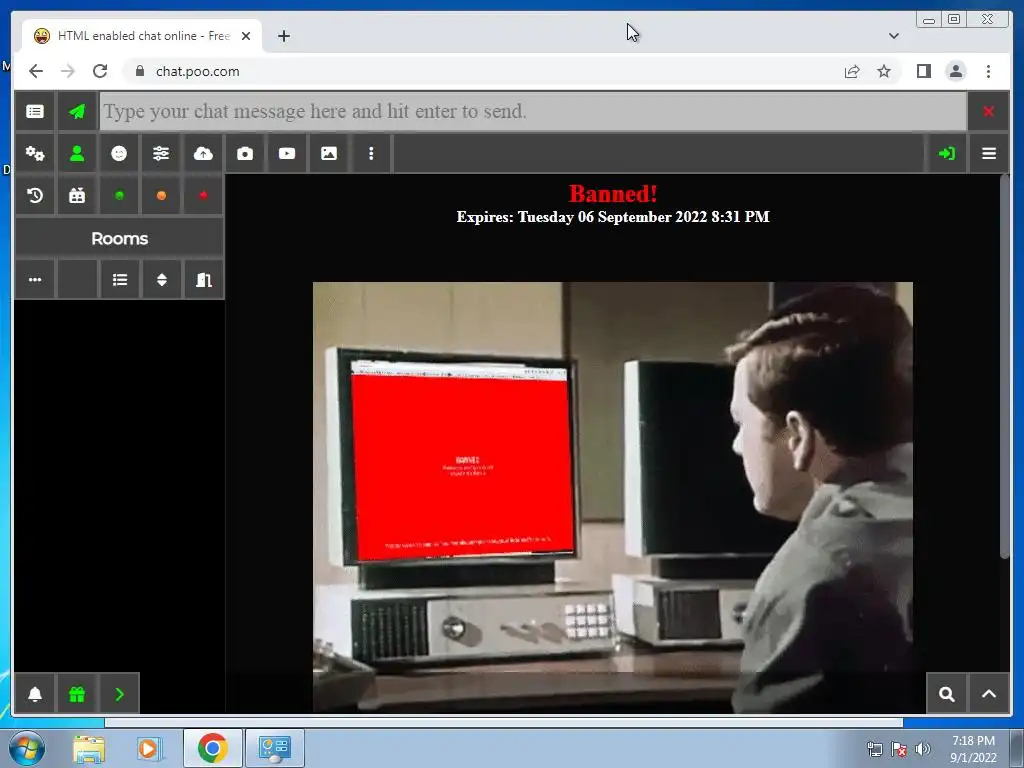Click the volume speaker tray icon
The image size is (1024, 768).
pos(922,749)
